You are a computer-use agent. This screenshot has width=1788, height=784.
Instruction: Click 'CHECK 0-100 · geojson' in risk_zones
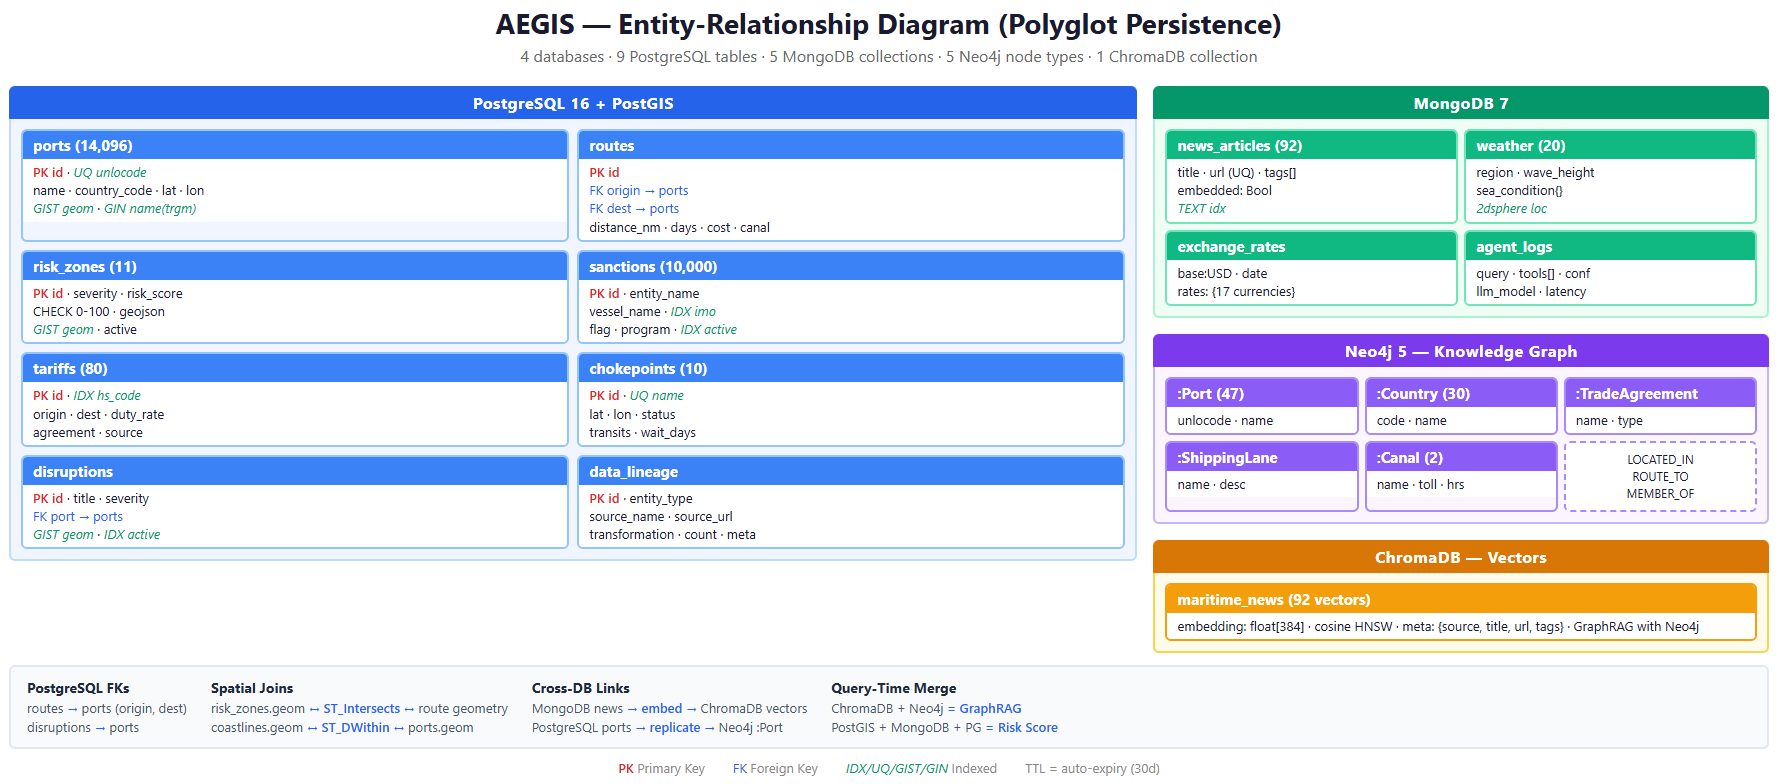pyautogui.click(x=99, y=312)
